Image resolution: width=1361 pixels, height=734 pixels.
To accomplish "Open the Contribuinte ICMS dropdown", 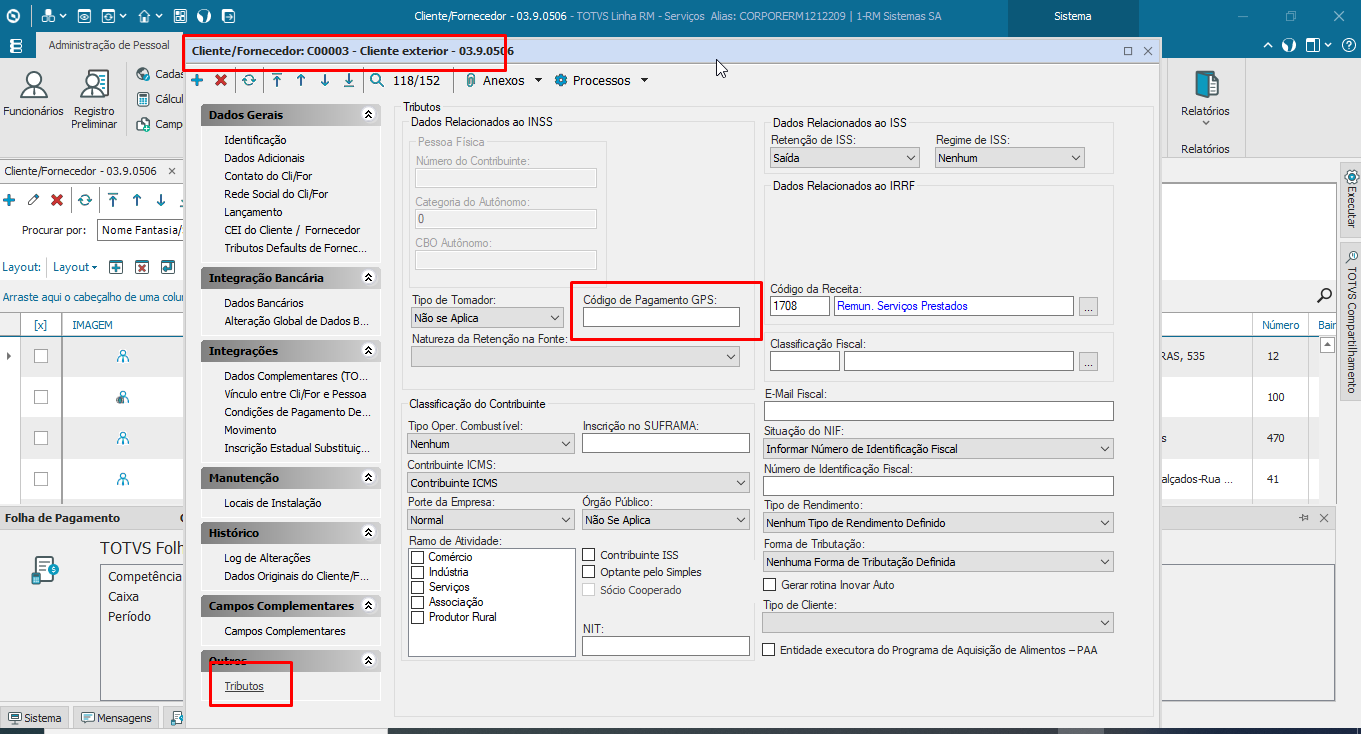I will point(578,483).
